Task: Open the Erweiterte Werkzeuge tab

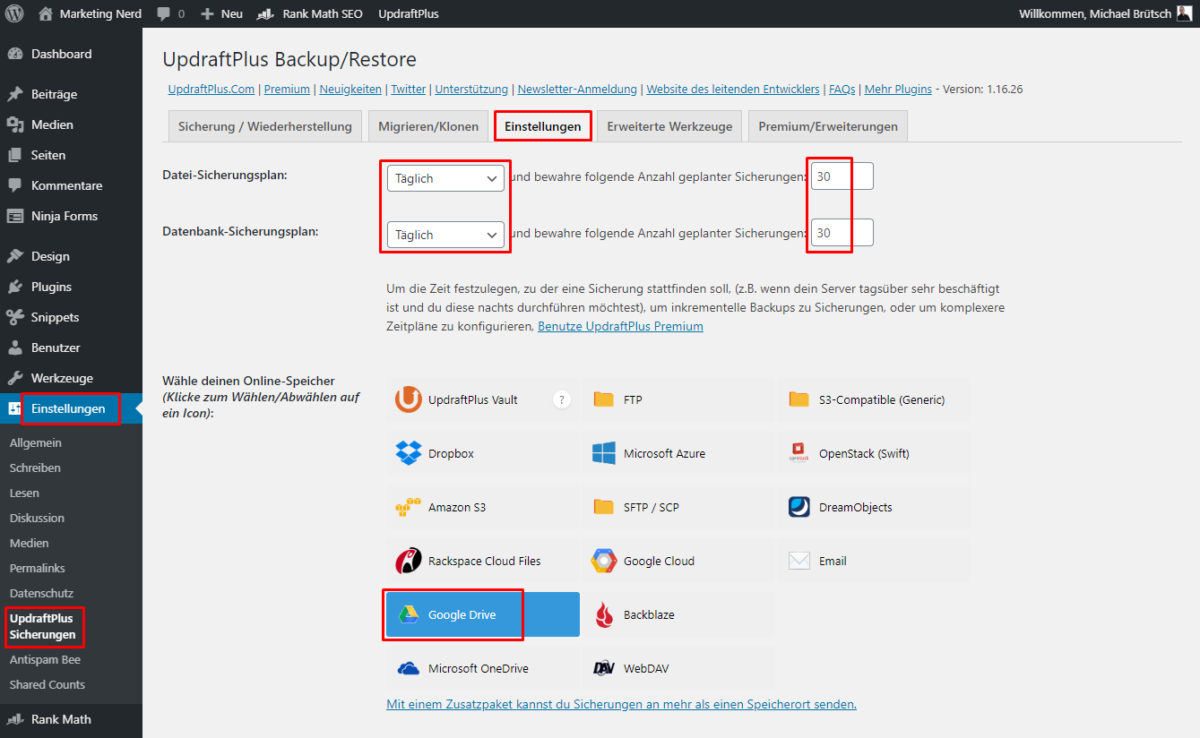Action: tap(669, 127)
